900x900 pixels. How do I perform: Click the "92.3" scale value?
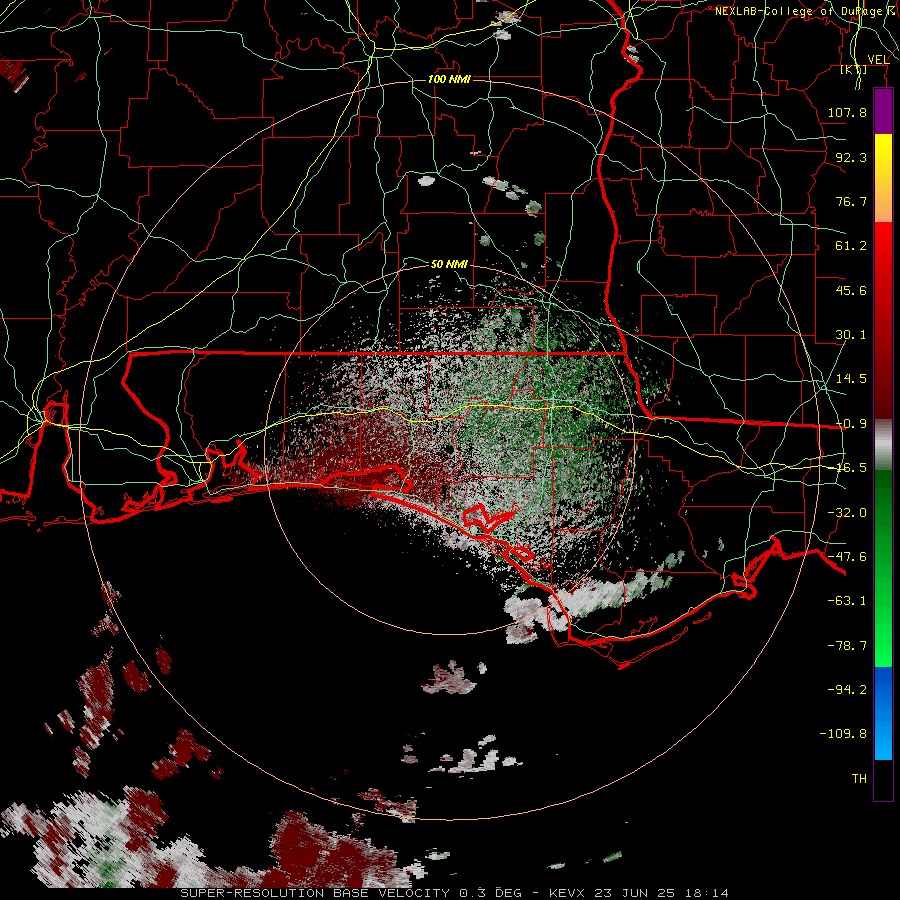click(x=851, y=157)
